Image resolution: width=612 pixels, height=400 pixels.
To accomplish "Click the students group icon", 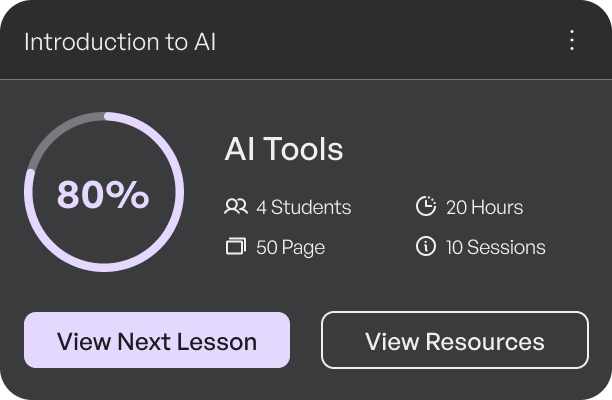I will pos(236,207).
